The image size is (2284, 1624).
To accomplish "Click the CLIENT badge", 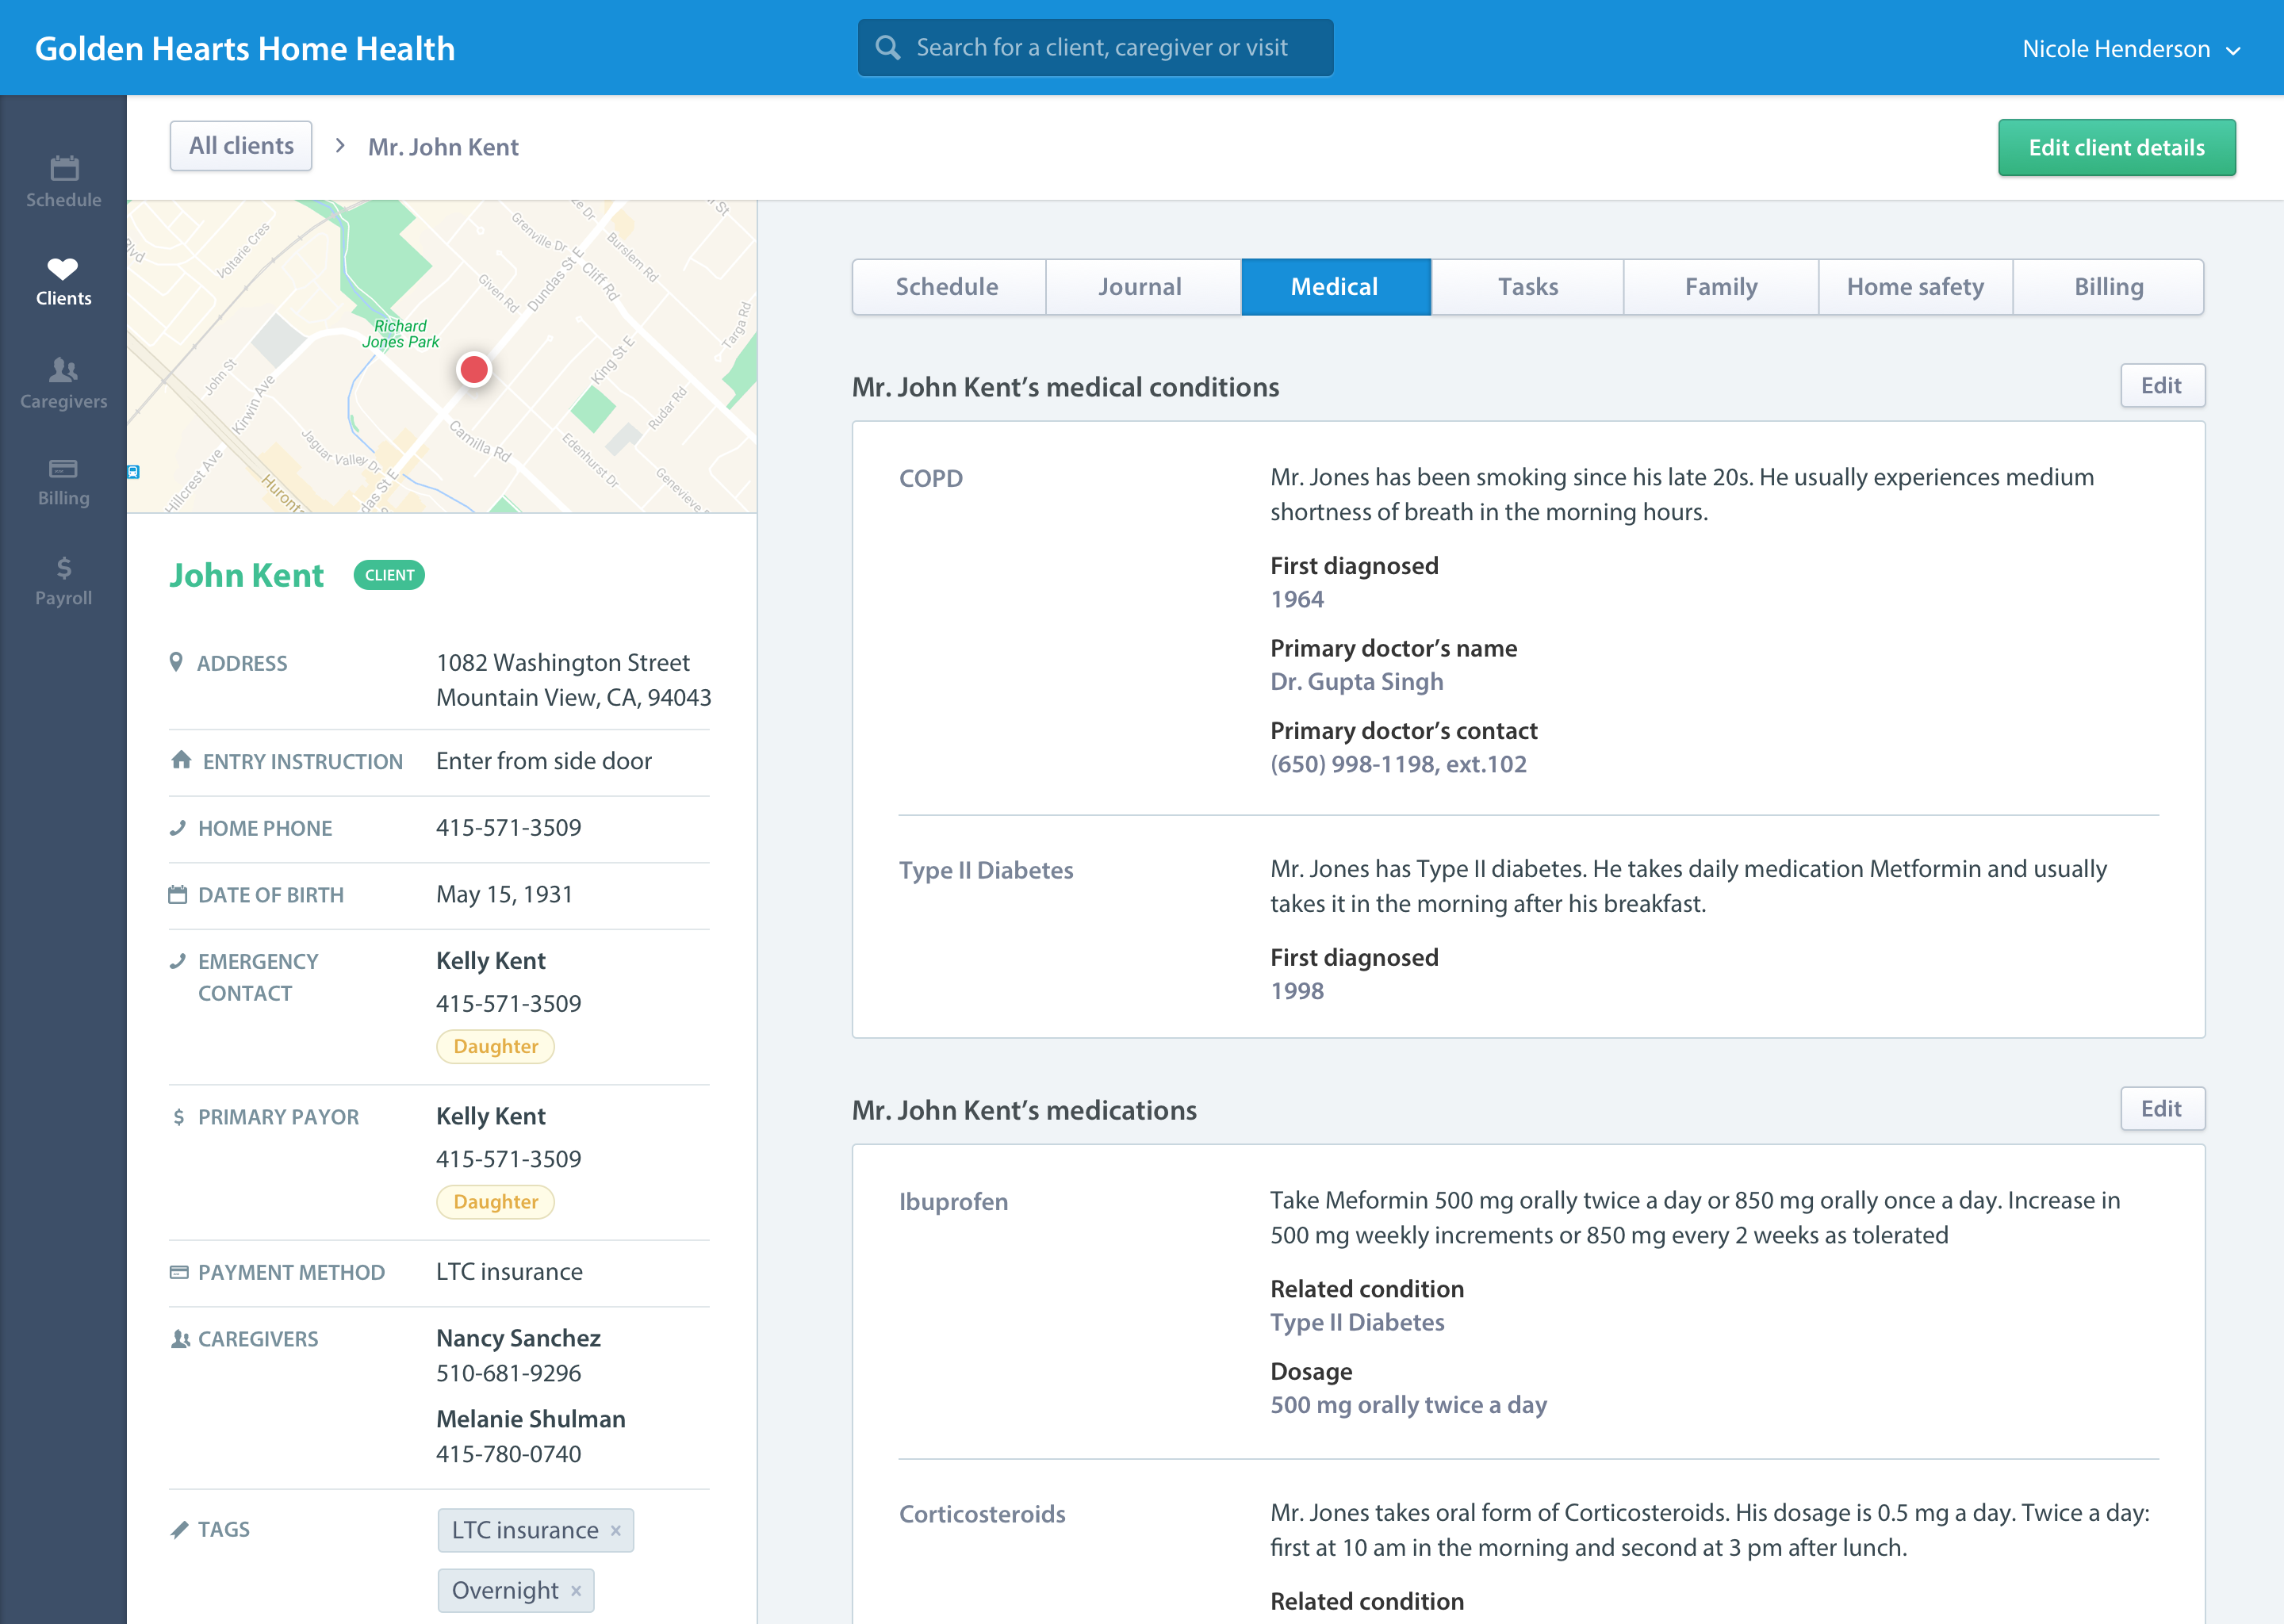I will (x=389, y=575).
